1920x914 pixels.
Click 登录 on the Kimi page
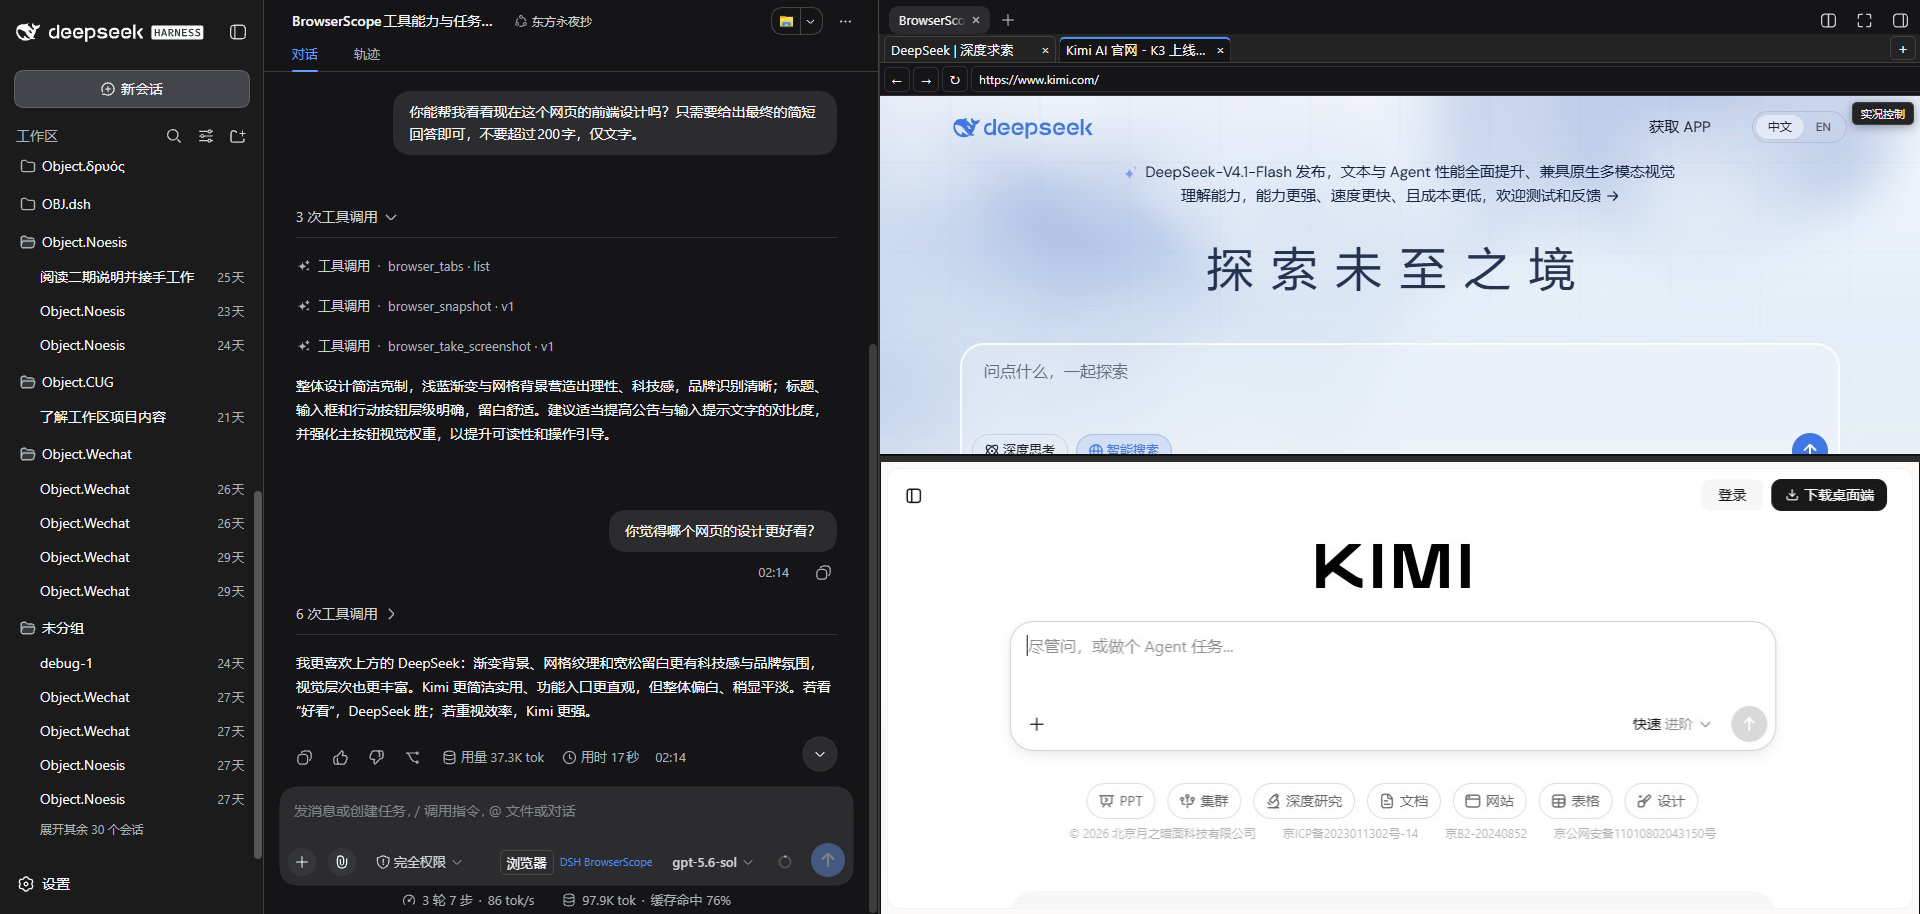(x=1732, y=495)
